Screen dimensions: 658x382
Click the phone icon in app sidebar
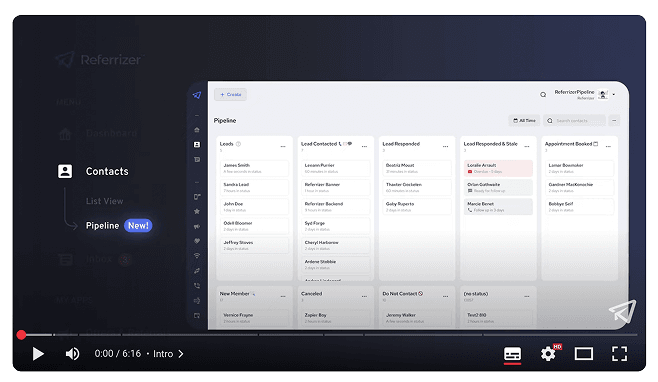197,285
